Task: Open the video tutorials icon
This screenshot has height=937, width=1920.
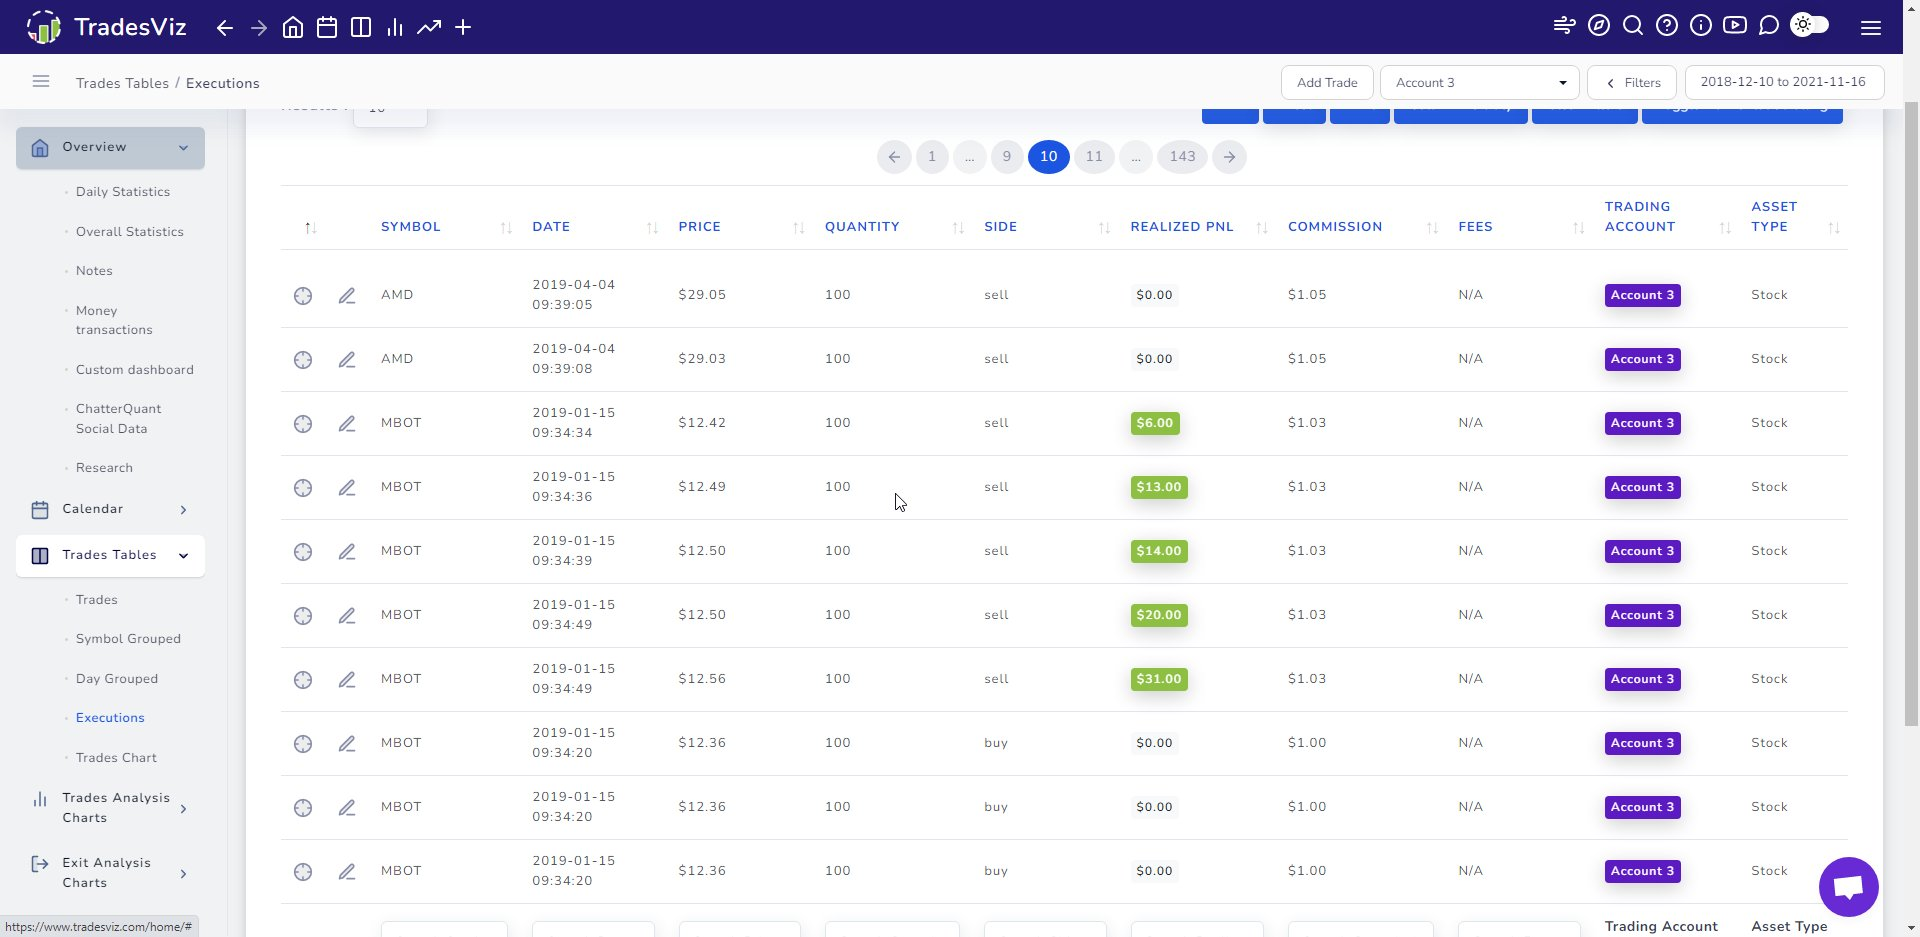Action: tap(1735, 25)
